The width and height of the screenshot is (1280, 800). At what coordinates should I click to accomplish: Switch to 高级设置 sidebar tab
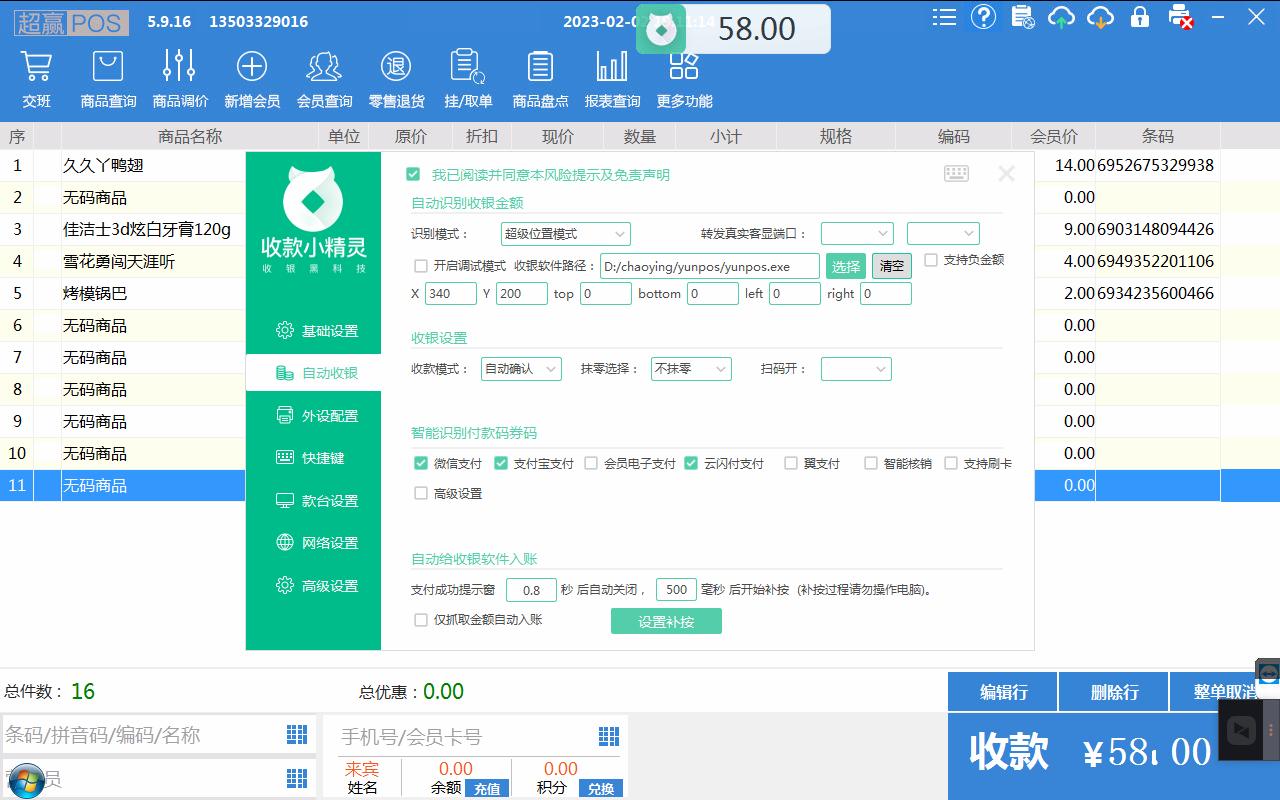pyautogui.click(x=316, y=586)
